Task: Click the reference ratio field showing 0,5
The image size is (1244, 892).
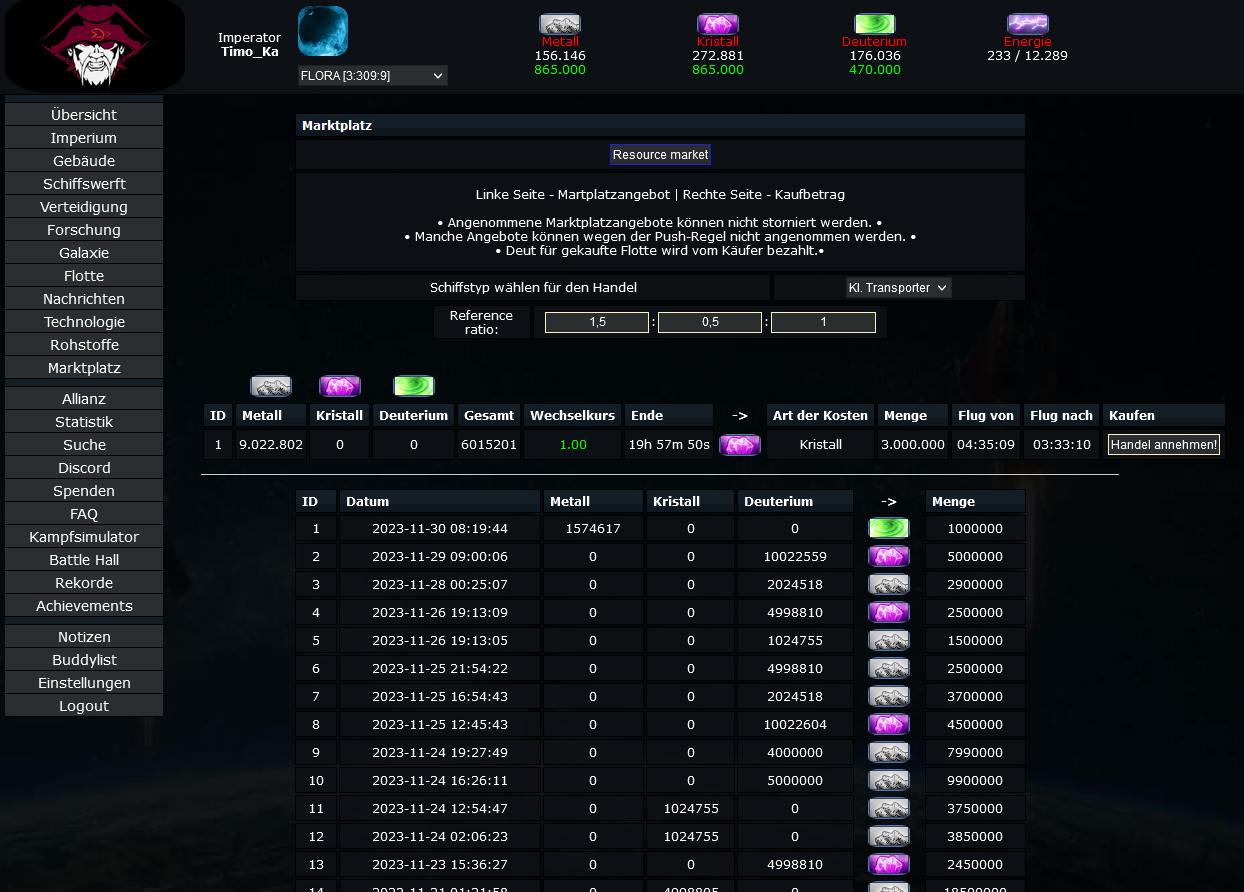Action: point(710,322)
